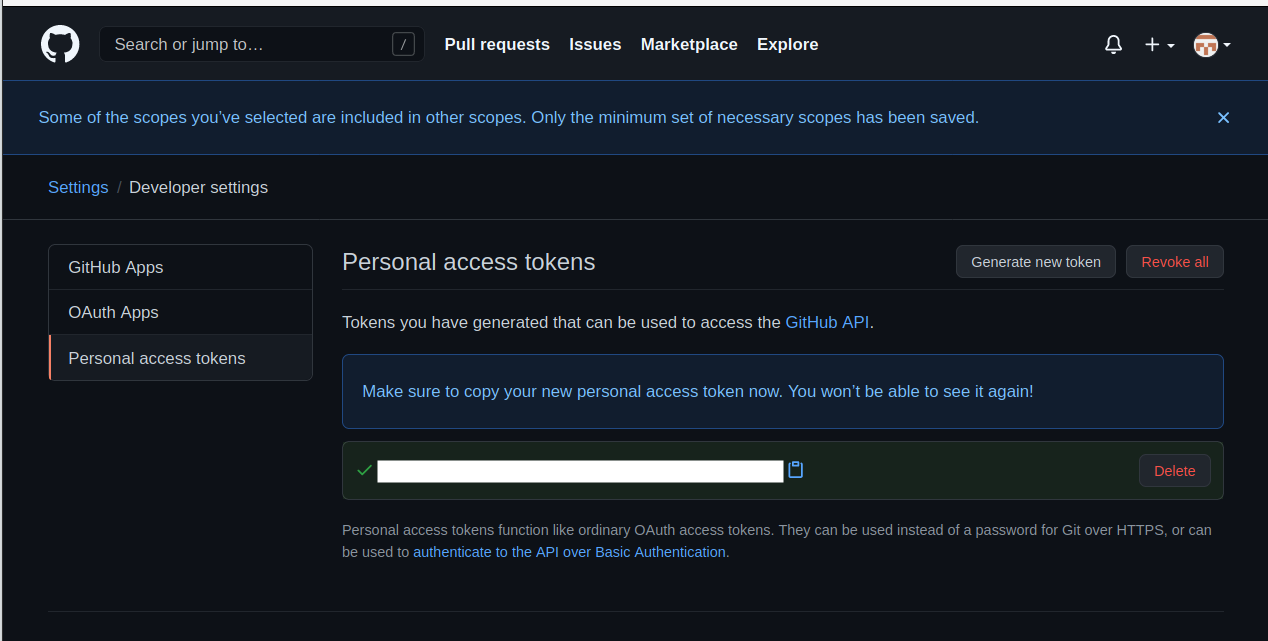Screen dimensions: 1268x641
Task: Click the green checkmark beside token
Action: (364, 470)
